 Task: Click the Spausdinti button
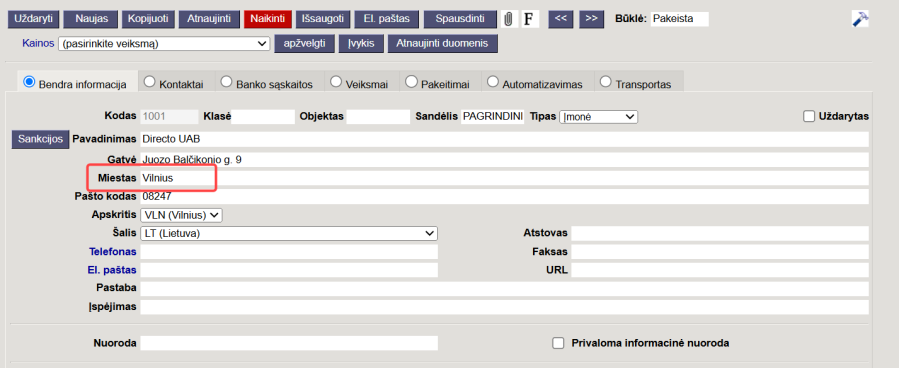tap(460, 19)
